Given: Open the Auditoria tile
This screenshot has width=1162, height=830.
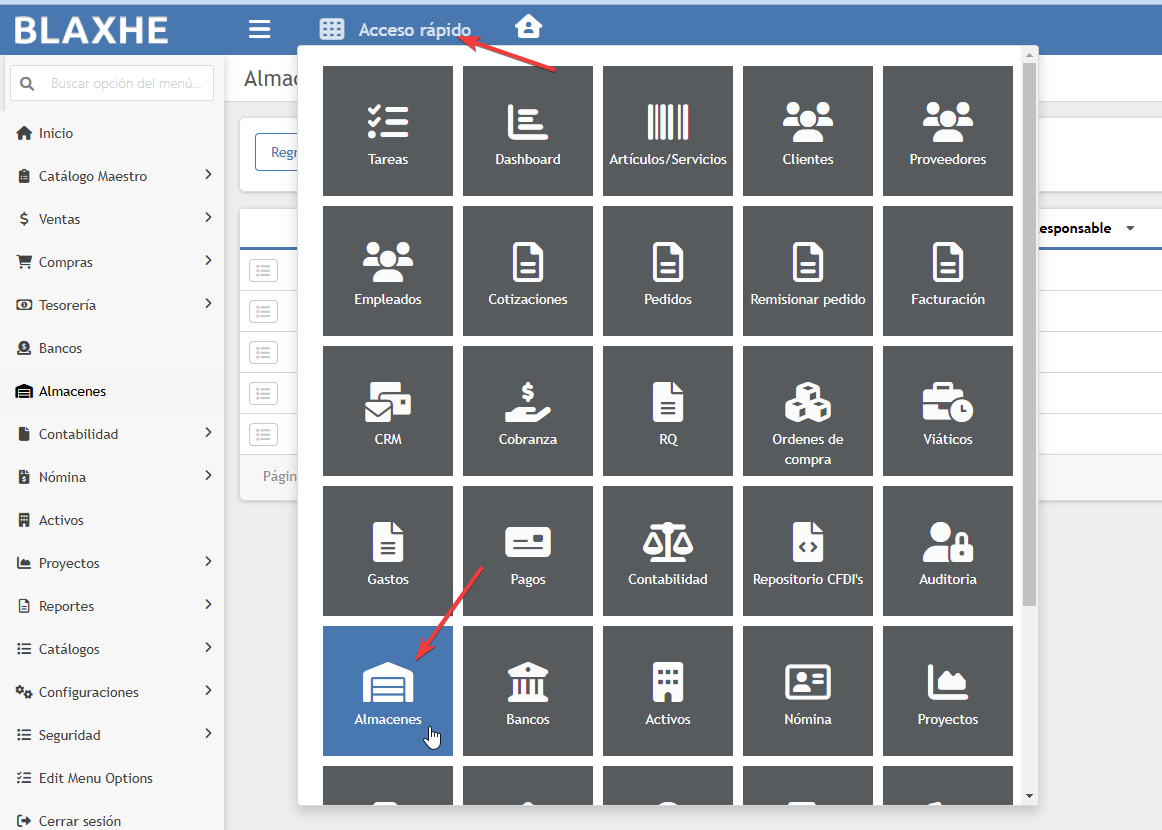Looking at the screenshot, I should coord(948,551).
